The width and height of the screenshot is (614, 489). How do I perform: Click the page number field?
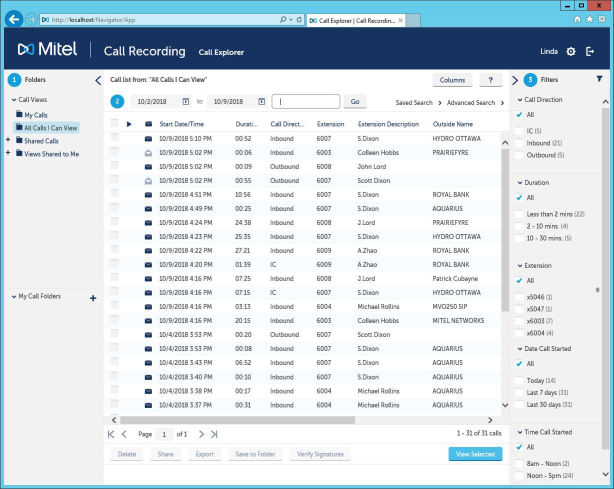(x=164, y=434)
